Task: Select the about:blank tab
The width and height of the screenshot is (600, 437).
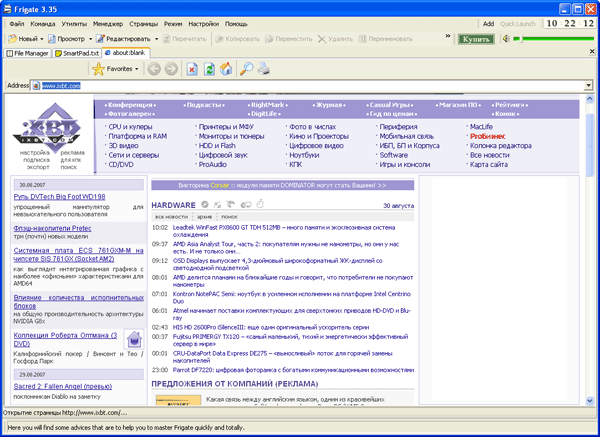Action: click(126, 53)
